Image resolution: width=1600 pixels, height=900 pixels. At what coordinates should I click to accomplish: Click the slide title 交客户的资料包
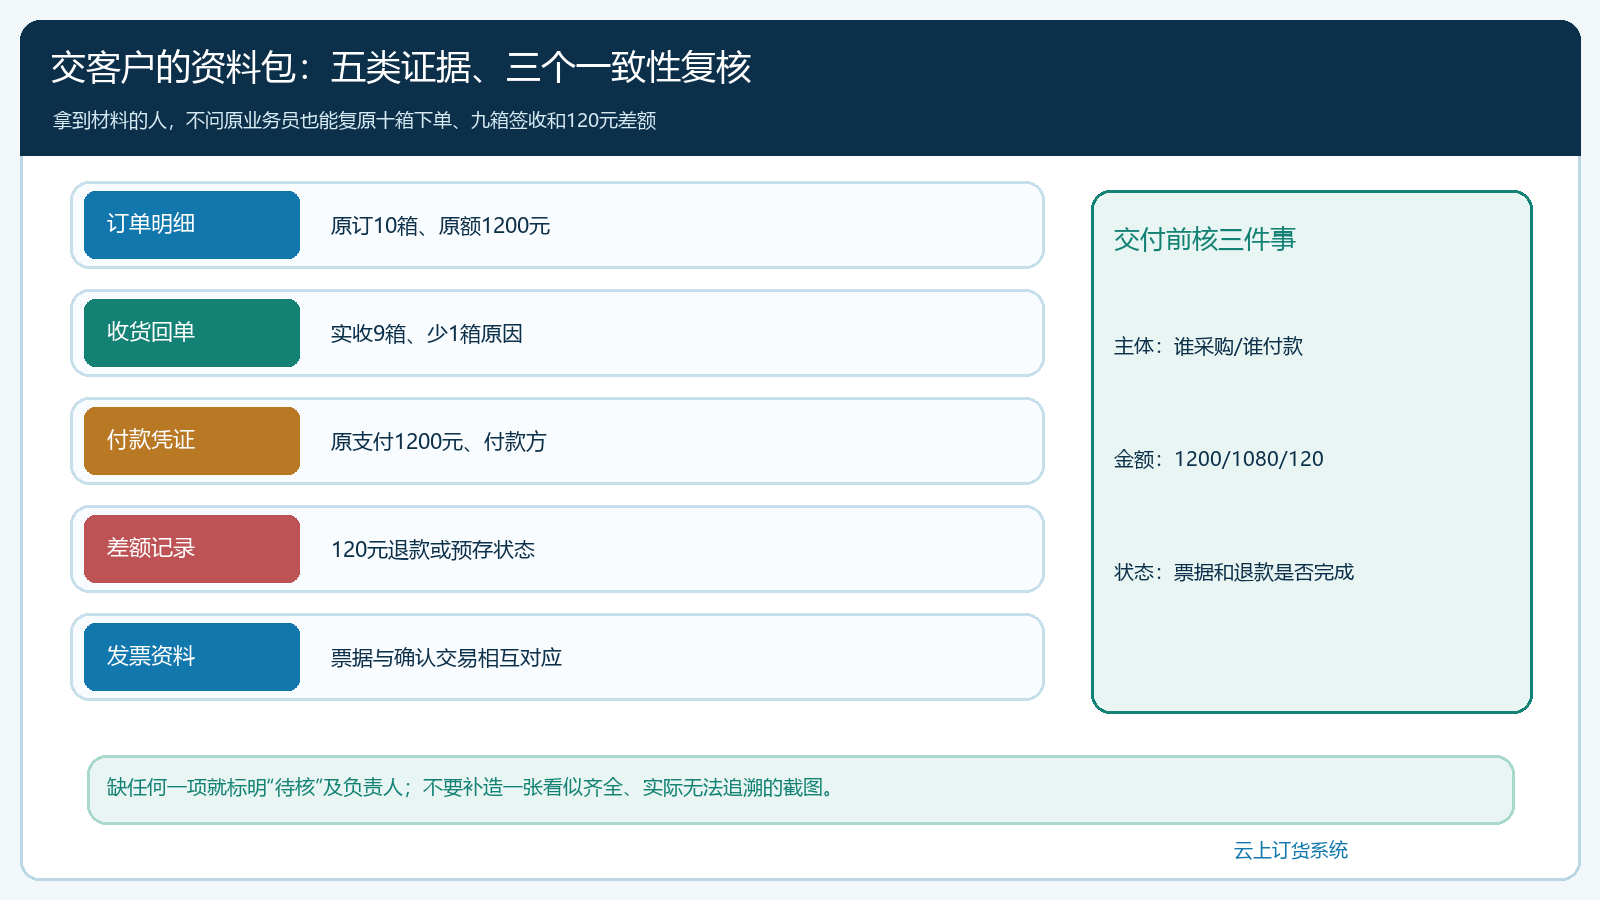pyautogui.click(x=401, y=67)
